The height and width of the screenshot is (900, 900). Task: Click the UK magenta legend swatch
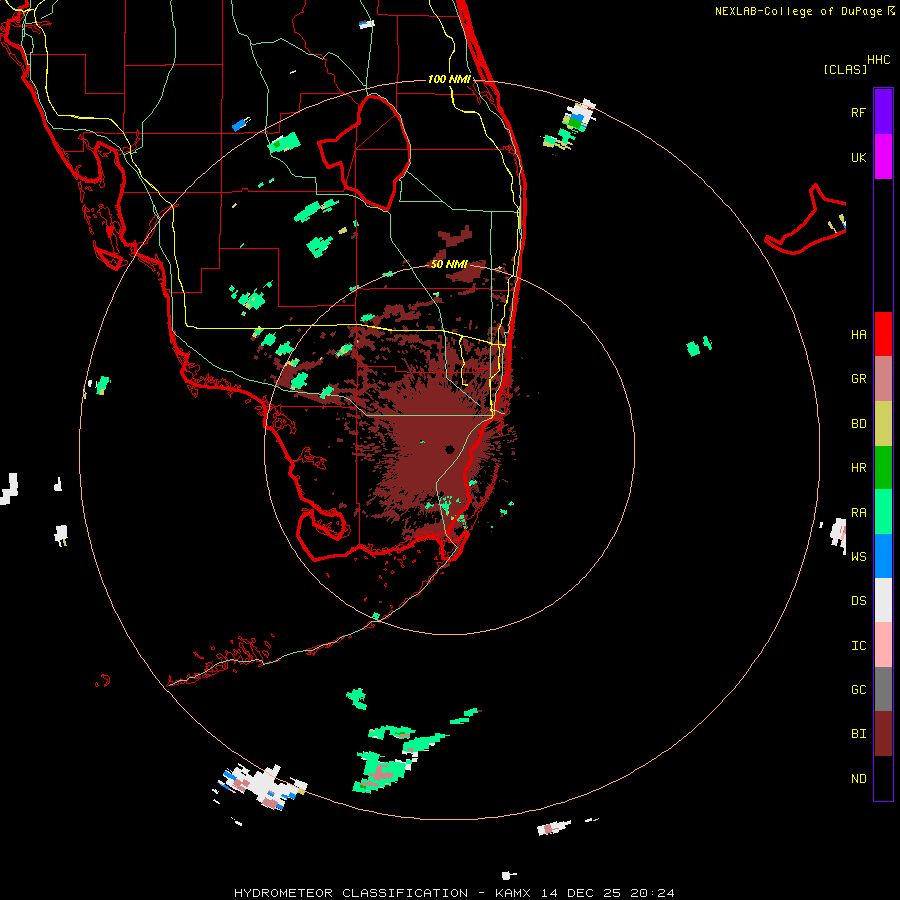(883, 156)
